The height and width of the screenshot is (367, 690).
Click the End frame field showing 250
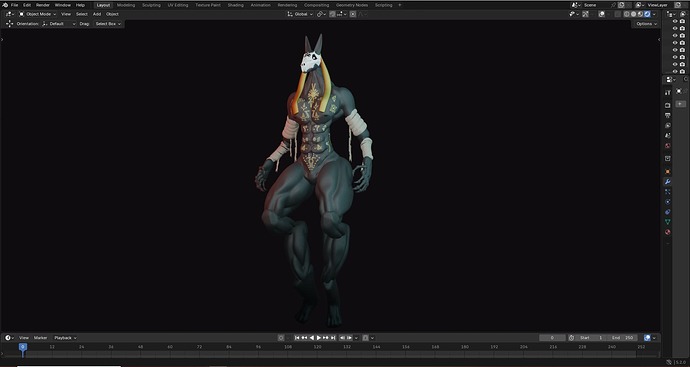[x=623, y=338]
